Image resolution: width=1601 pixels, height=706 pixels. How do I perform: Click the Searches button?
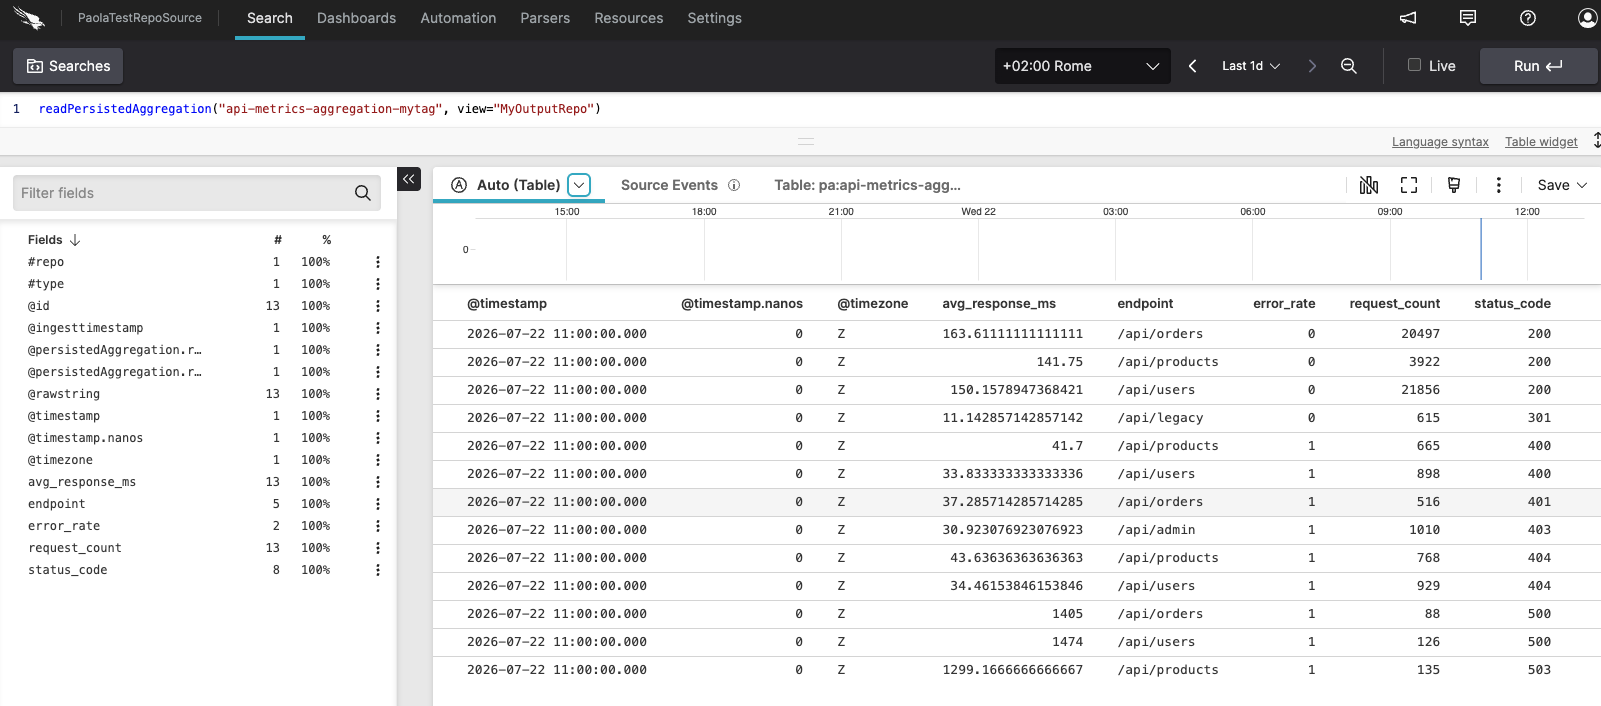(x=68, y=66)
